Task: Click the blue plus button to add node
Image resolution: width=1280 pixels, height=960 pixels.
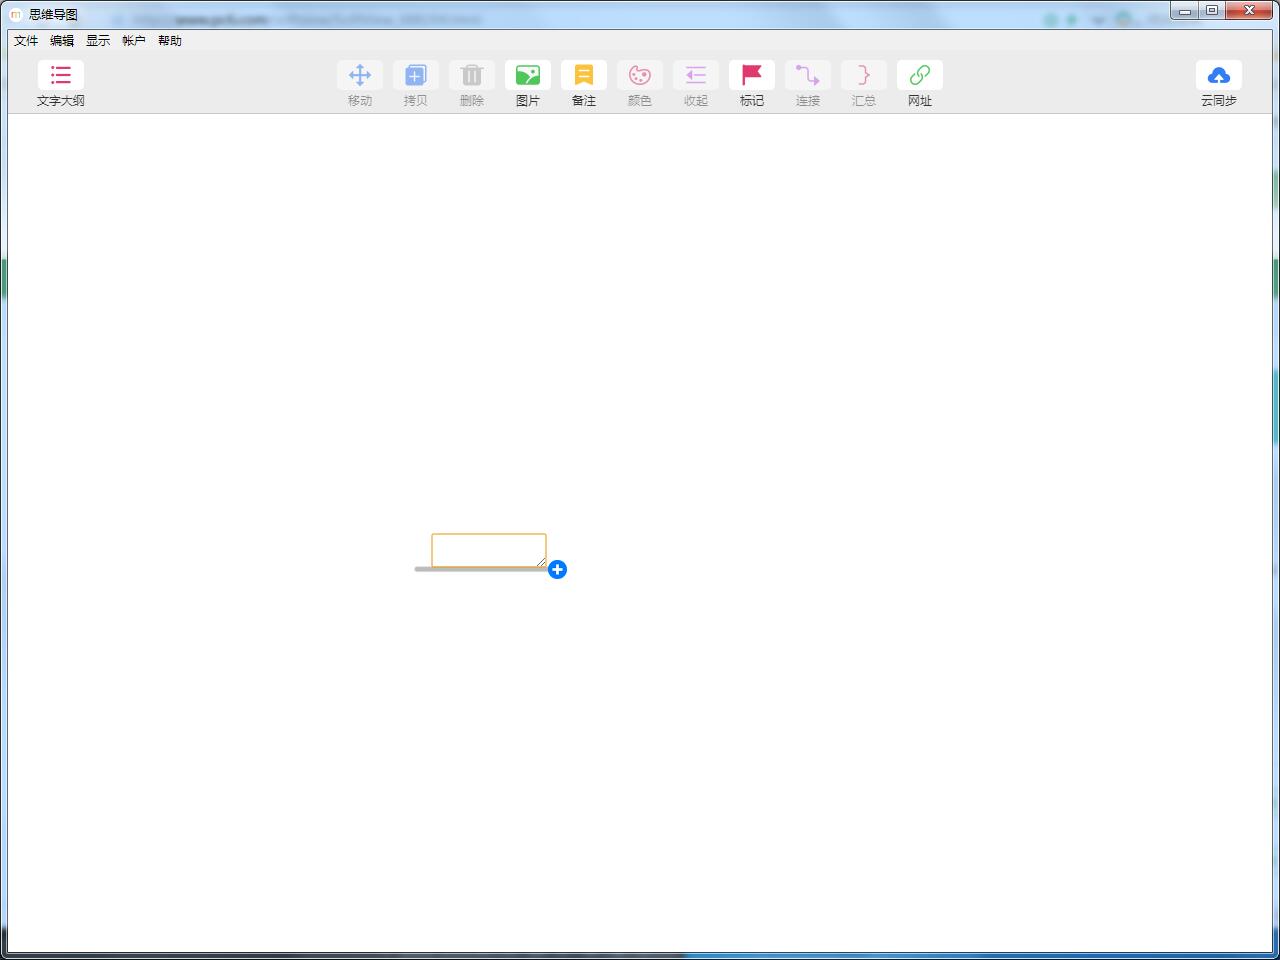Action: click(x=557, y=569)
